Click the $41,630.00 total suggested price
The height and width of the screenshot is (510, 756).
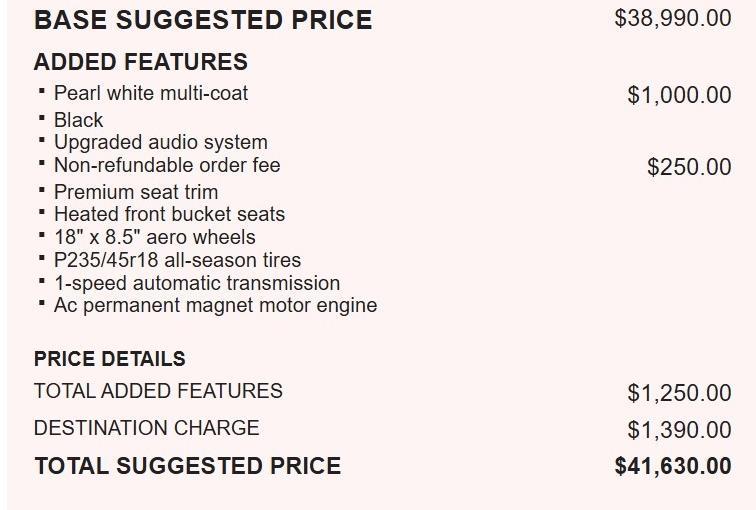pyautogui.click(x=673, y=466)
